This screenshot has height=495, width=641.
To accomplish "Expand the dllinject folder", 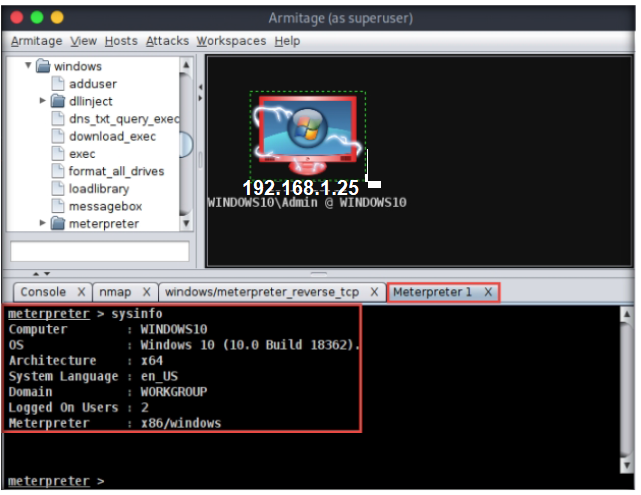I will click(x=43, y=101).
